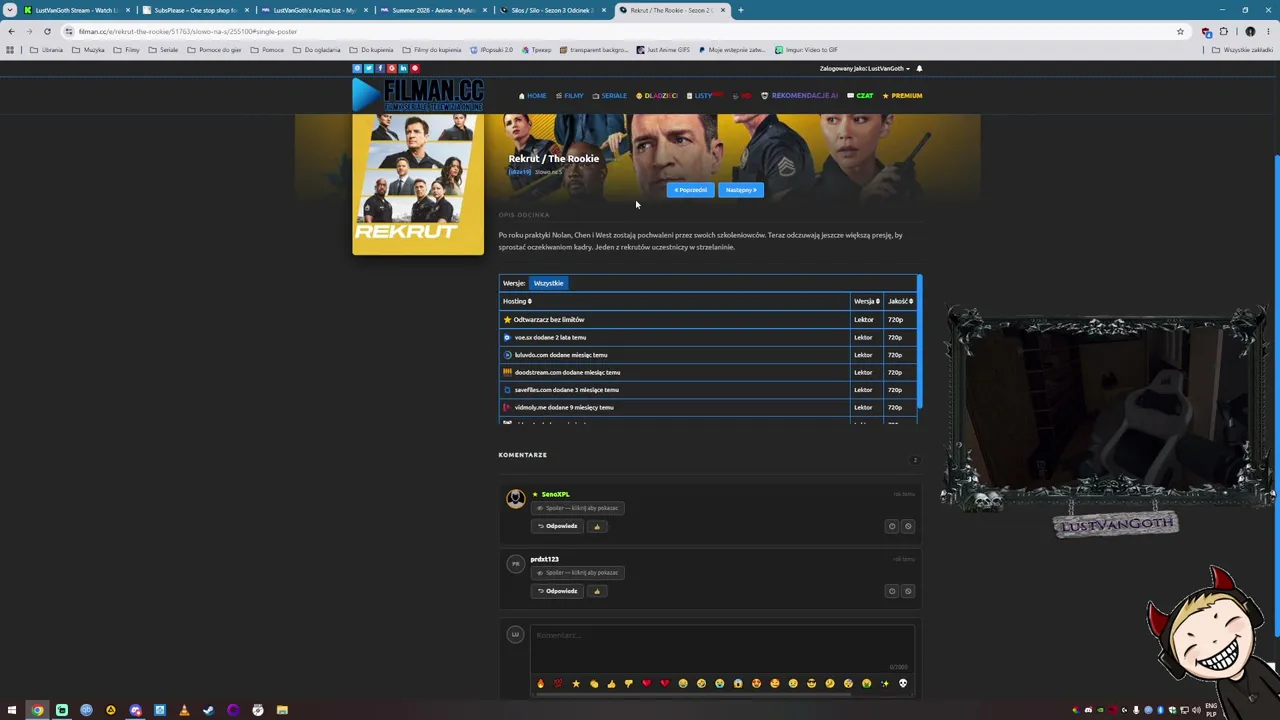Open the Pomoce do gier bookmarks folder
Image resolution: width=1280 pixels, height=720 pixels.
(x=215, y=50)
